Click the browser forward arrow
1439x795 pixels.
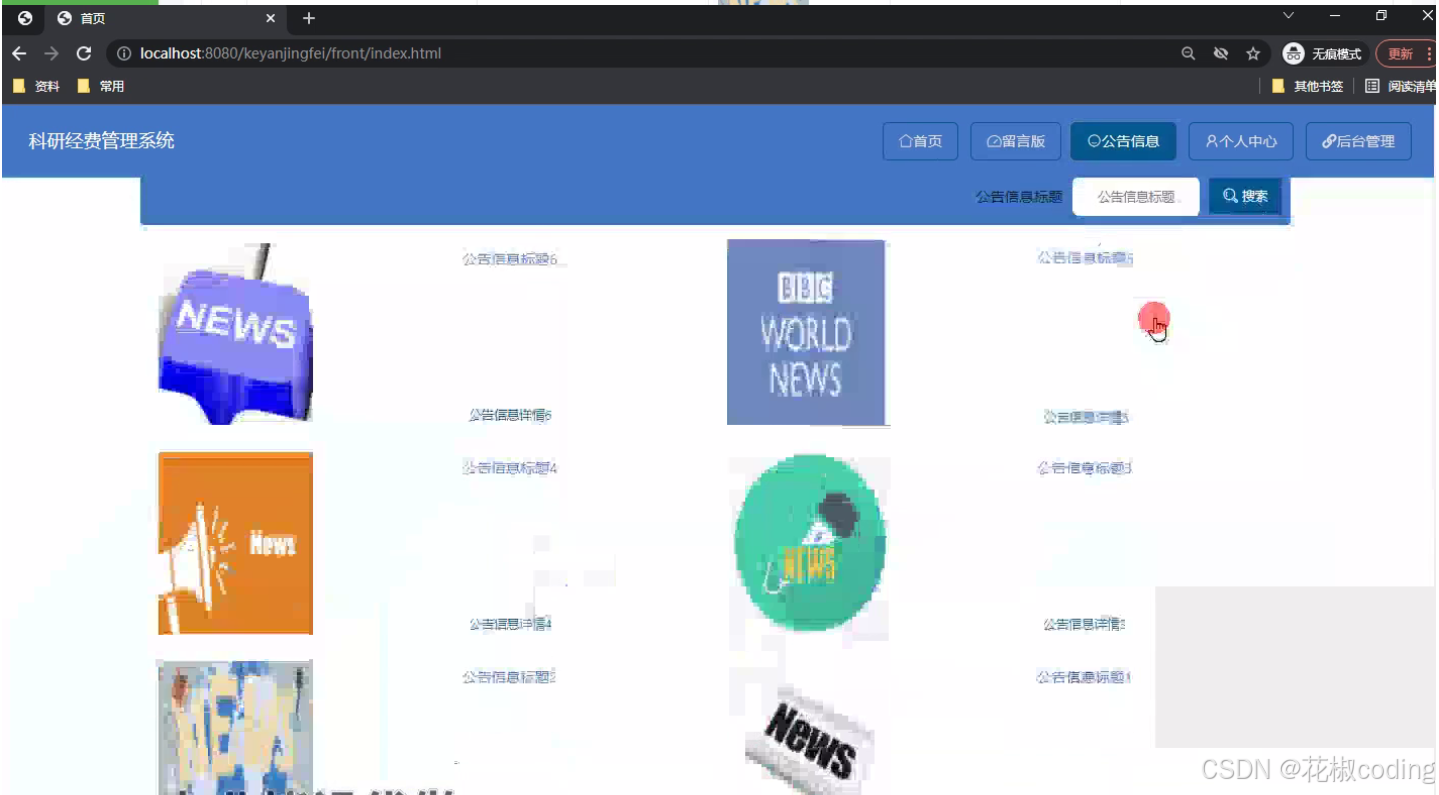[x=52, y=53]
